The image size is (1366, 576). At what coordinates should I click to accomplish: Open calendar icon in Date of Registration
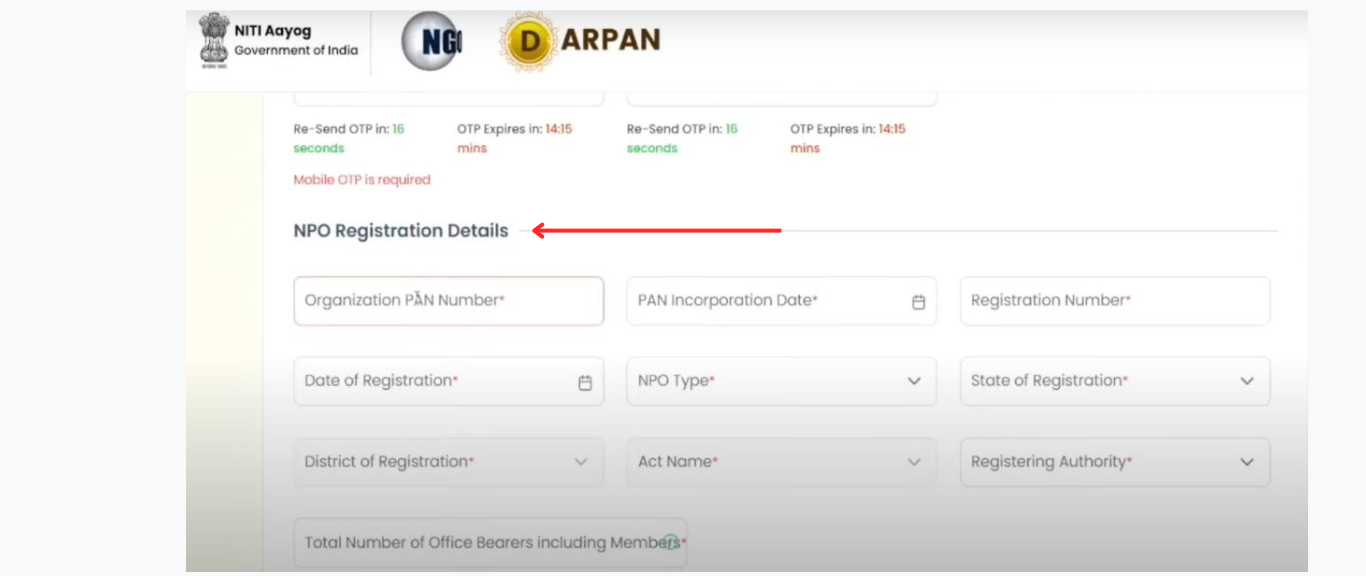click(x=585, y=383)
